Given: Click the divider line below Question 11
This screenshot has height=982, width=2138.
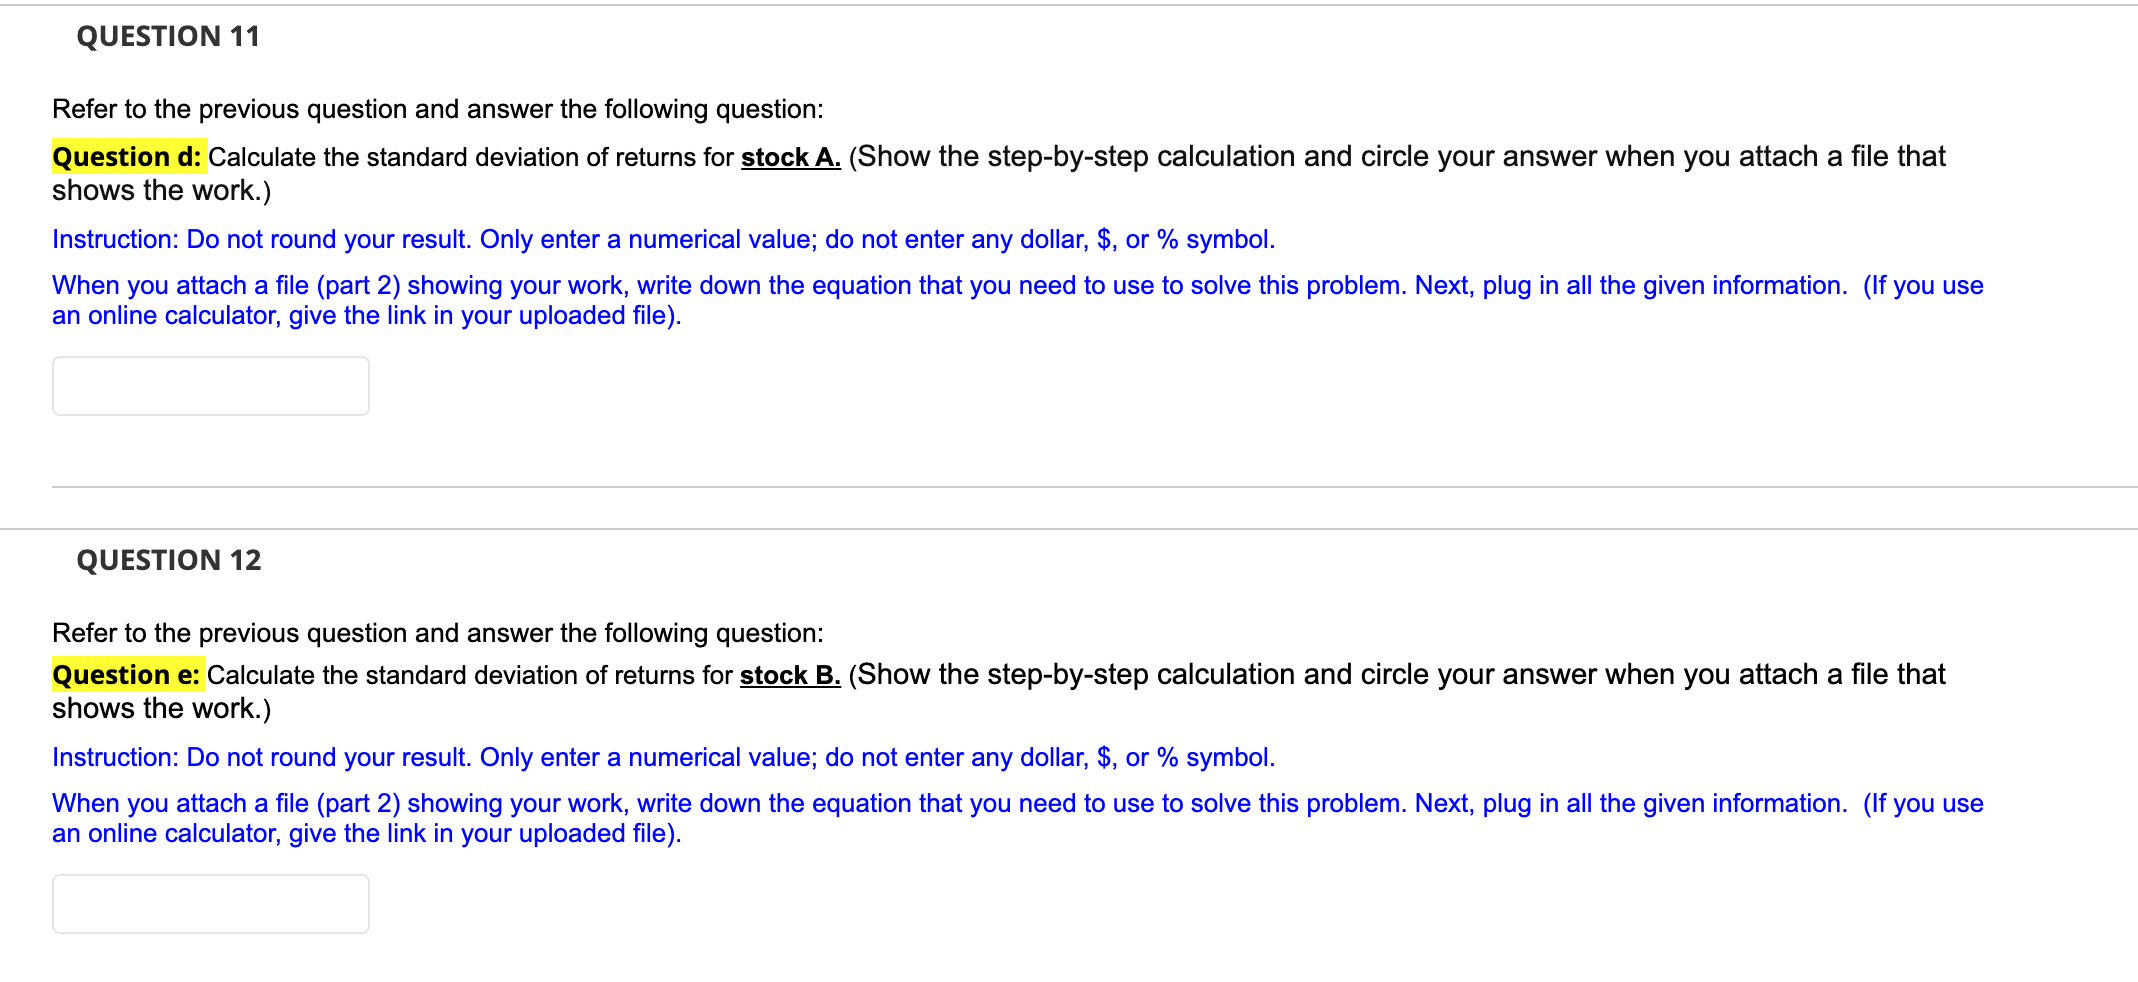Looking at the screenshot, I should tap(1069, 484).
